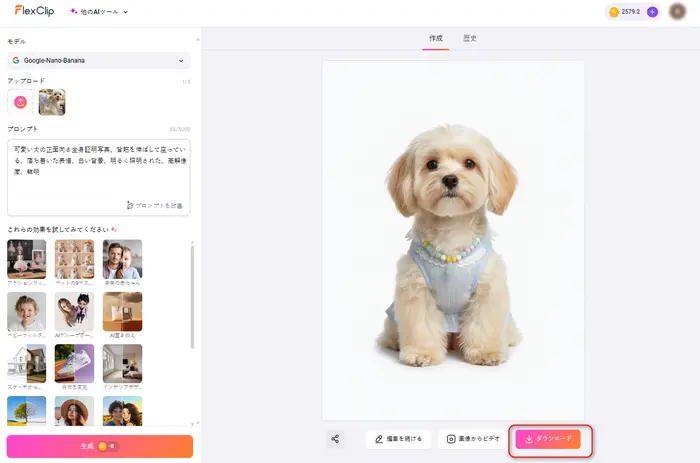Click the share icon button
The width and height of the screenshot is (700, 463).
[335, 439]
